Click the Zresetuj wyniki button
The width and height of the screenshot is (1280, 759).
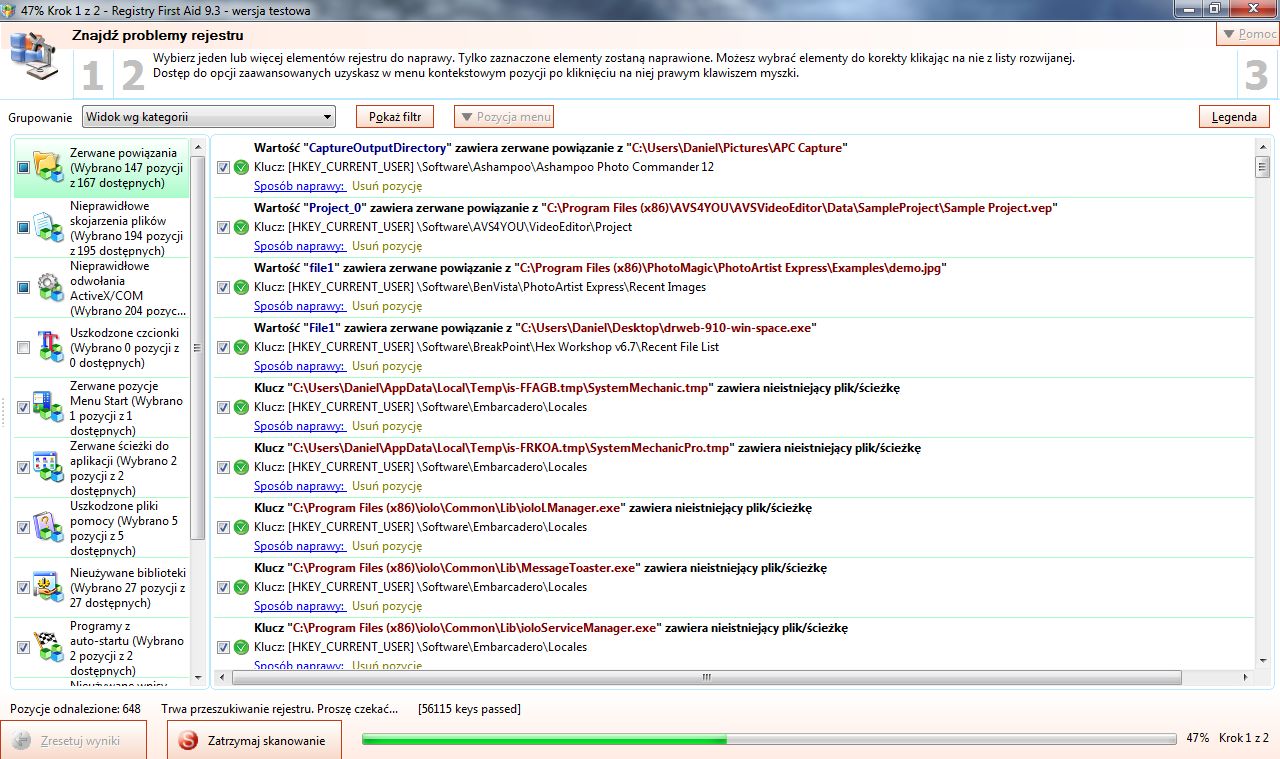pos(74,741)
